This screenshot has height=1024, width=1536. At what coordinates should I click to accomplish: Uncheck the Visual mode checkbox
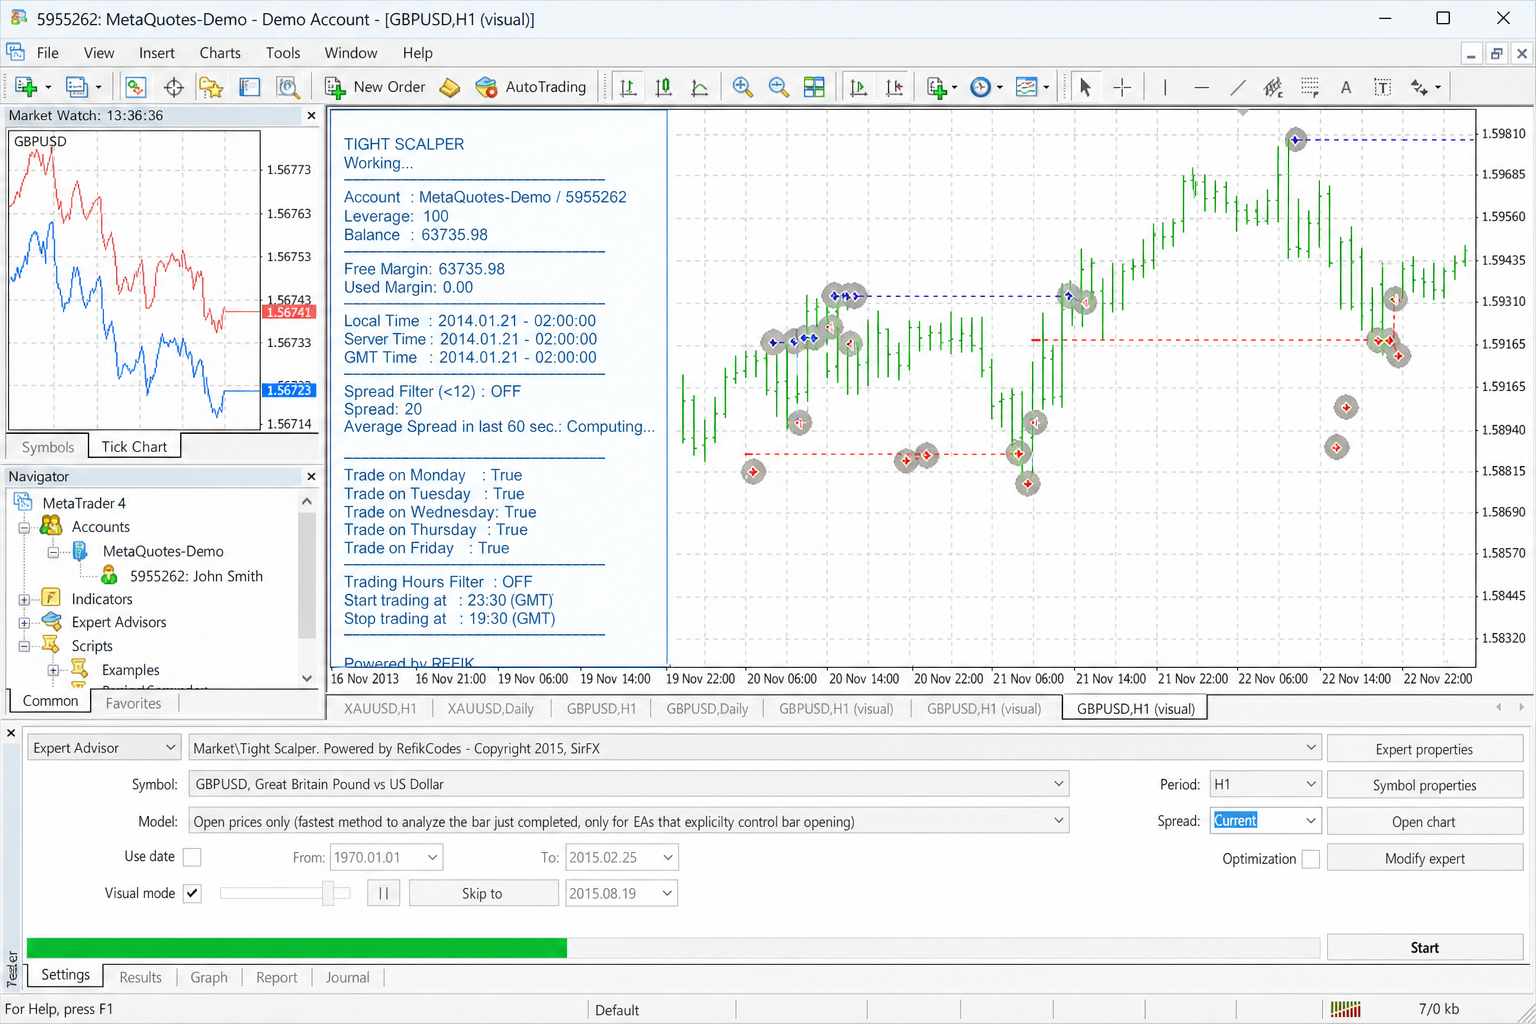pos(192,893)
